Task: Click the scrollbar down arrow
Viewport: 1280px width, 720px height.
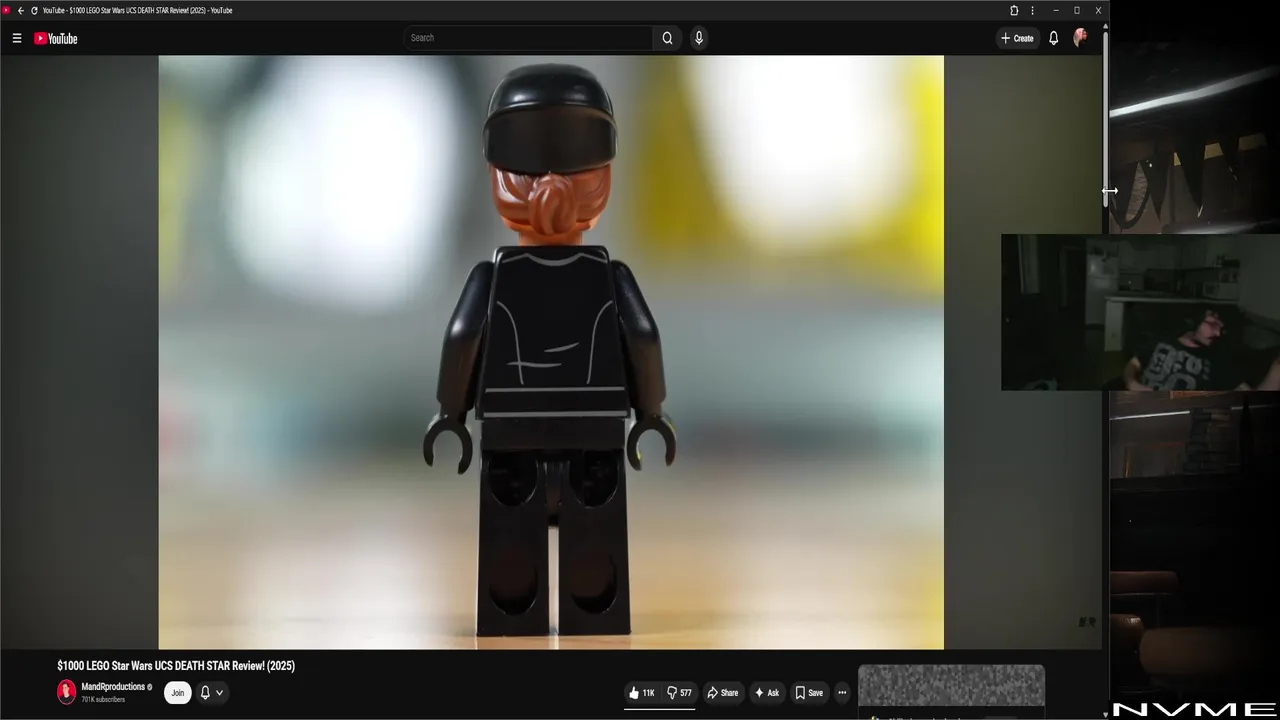Action: (x=1105, y=714)
